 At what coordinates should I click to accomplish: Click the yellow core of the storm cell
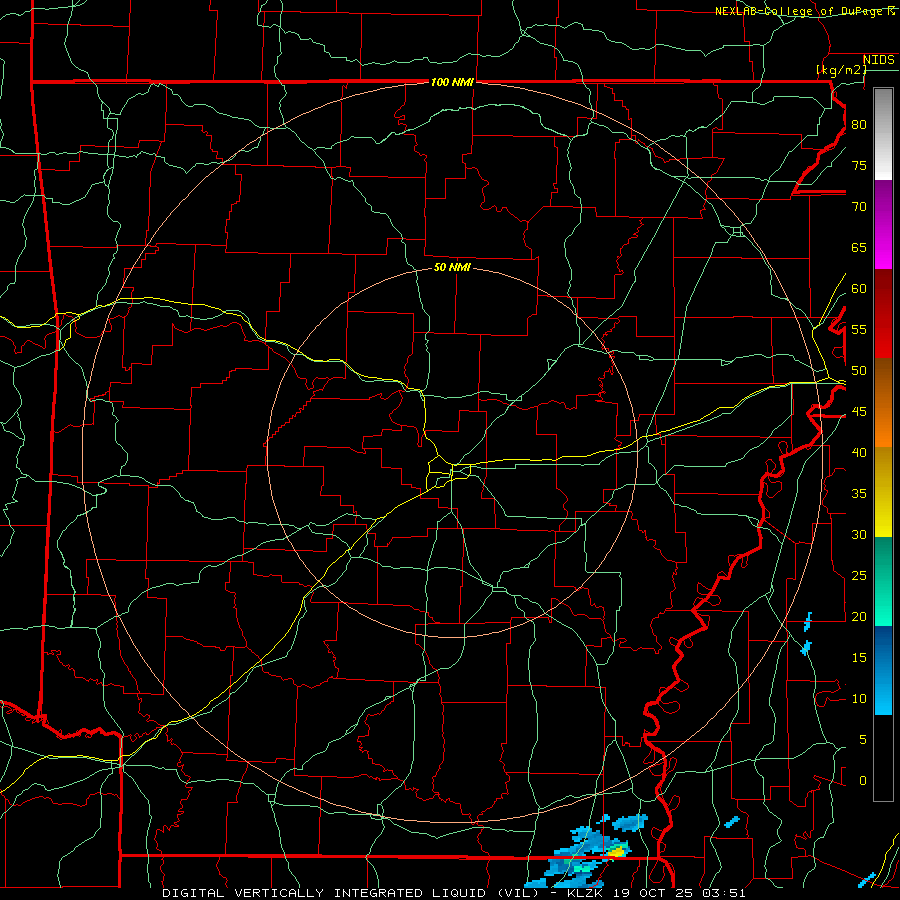pos(616,852)
